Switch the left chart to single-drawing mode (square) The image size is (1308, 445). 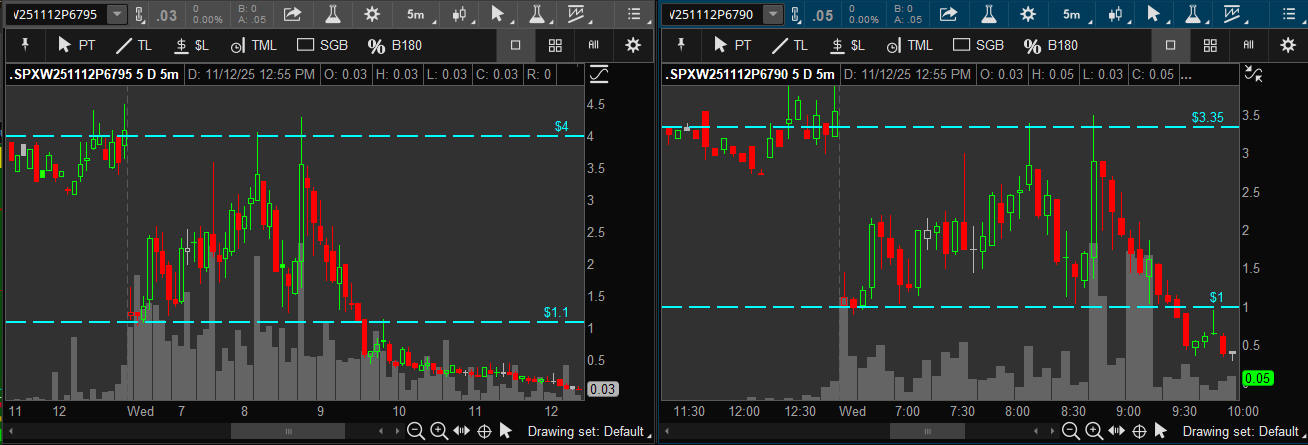pos(515,45)
